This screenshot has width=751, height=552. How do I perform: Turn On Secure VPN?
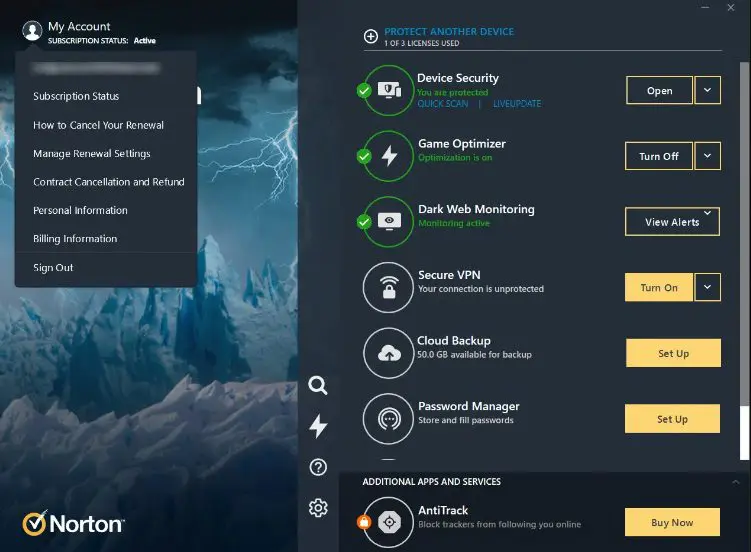click(x=658, y=288)
